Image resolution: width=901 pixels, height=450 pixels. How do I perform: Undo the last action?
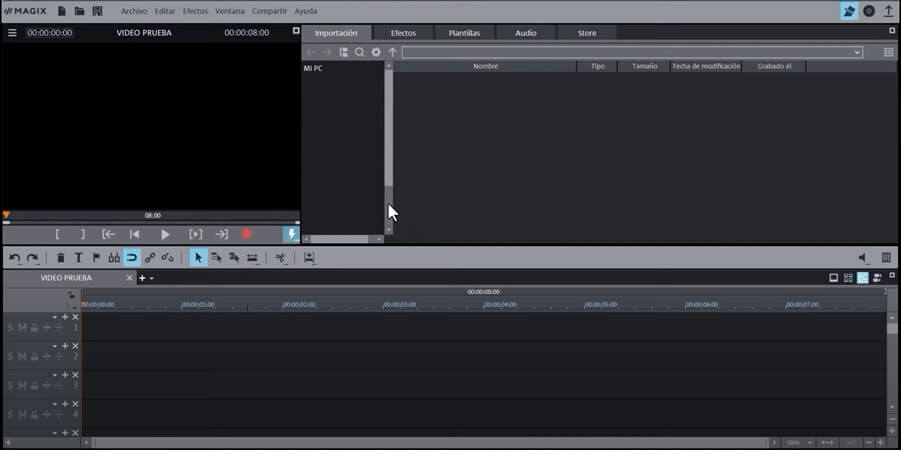tap(15, 258)
